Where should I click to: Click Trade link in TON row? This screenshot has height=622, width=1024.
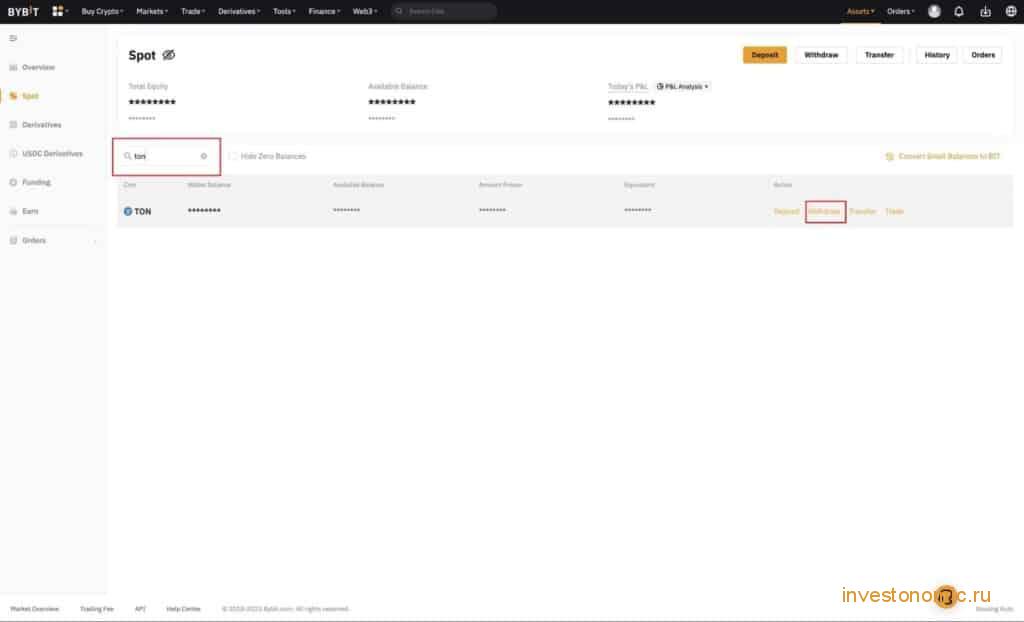[894, 212]
